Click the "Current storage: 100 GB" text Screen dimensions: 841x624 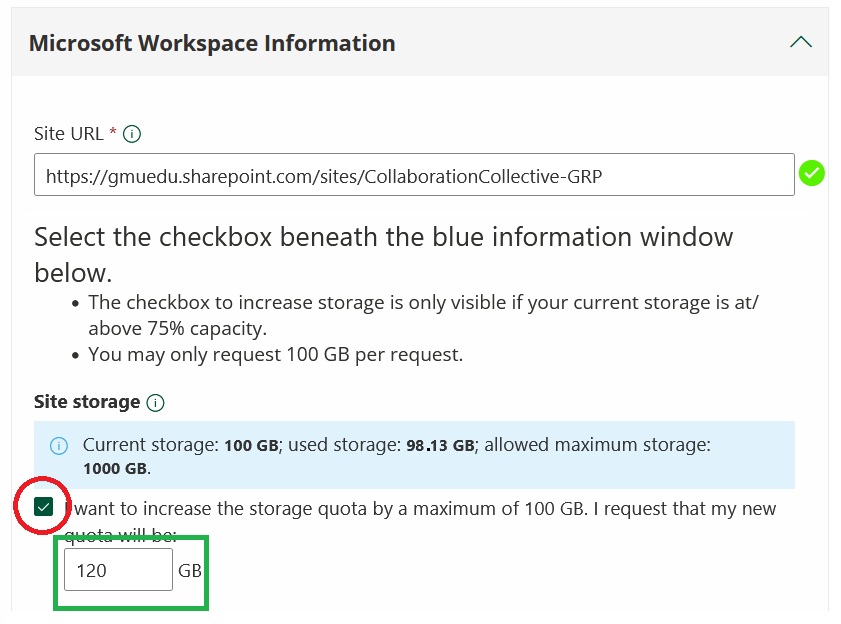pos(180,445)
